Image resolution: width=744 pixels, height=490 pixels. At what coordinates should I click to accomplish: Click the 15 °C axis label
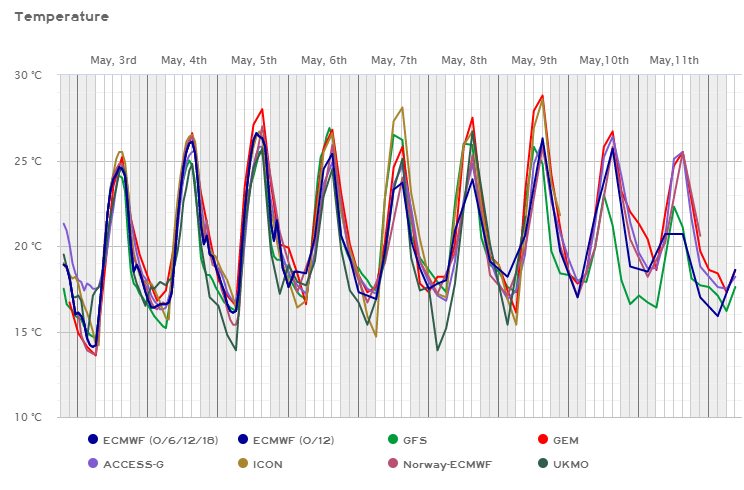click(x=28, y=332)
